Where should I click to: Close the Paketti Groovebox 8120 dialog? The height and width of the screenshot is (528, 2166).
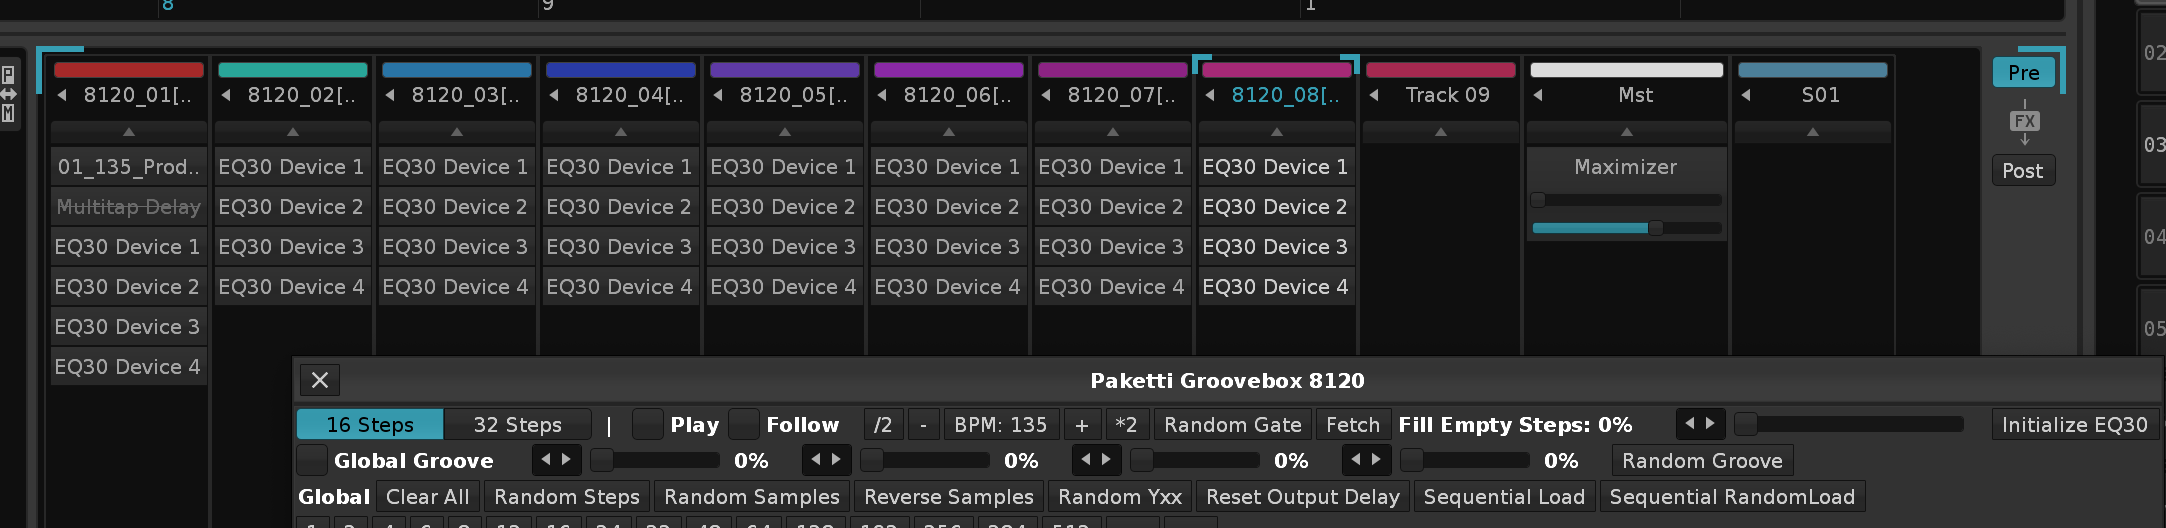(320, 380)
